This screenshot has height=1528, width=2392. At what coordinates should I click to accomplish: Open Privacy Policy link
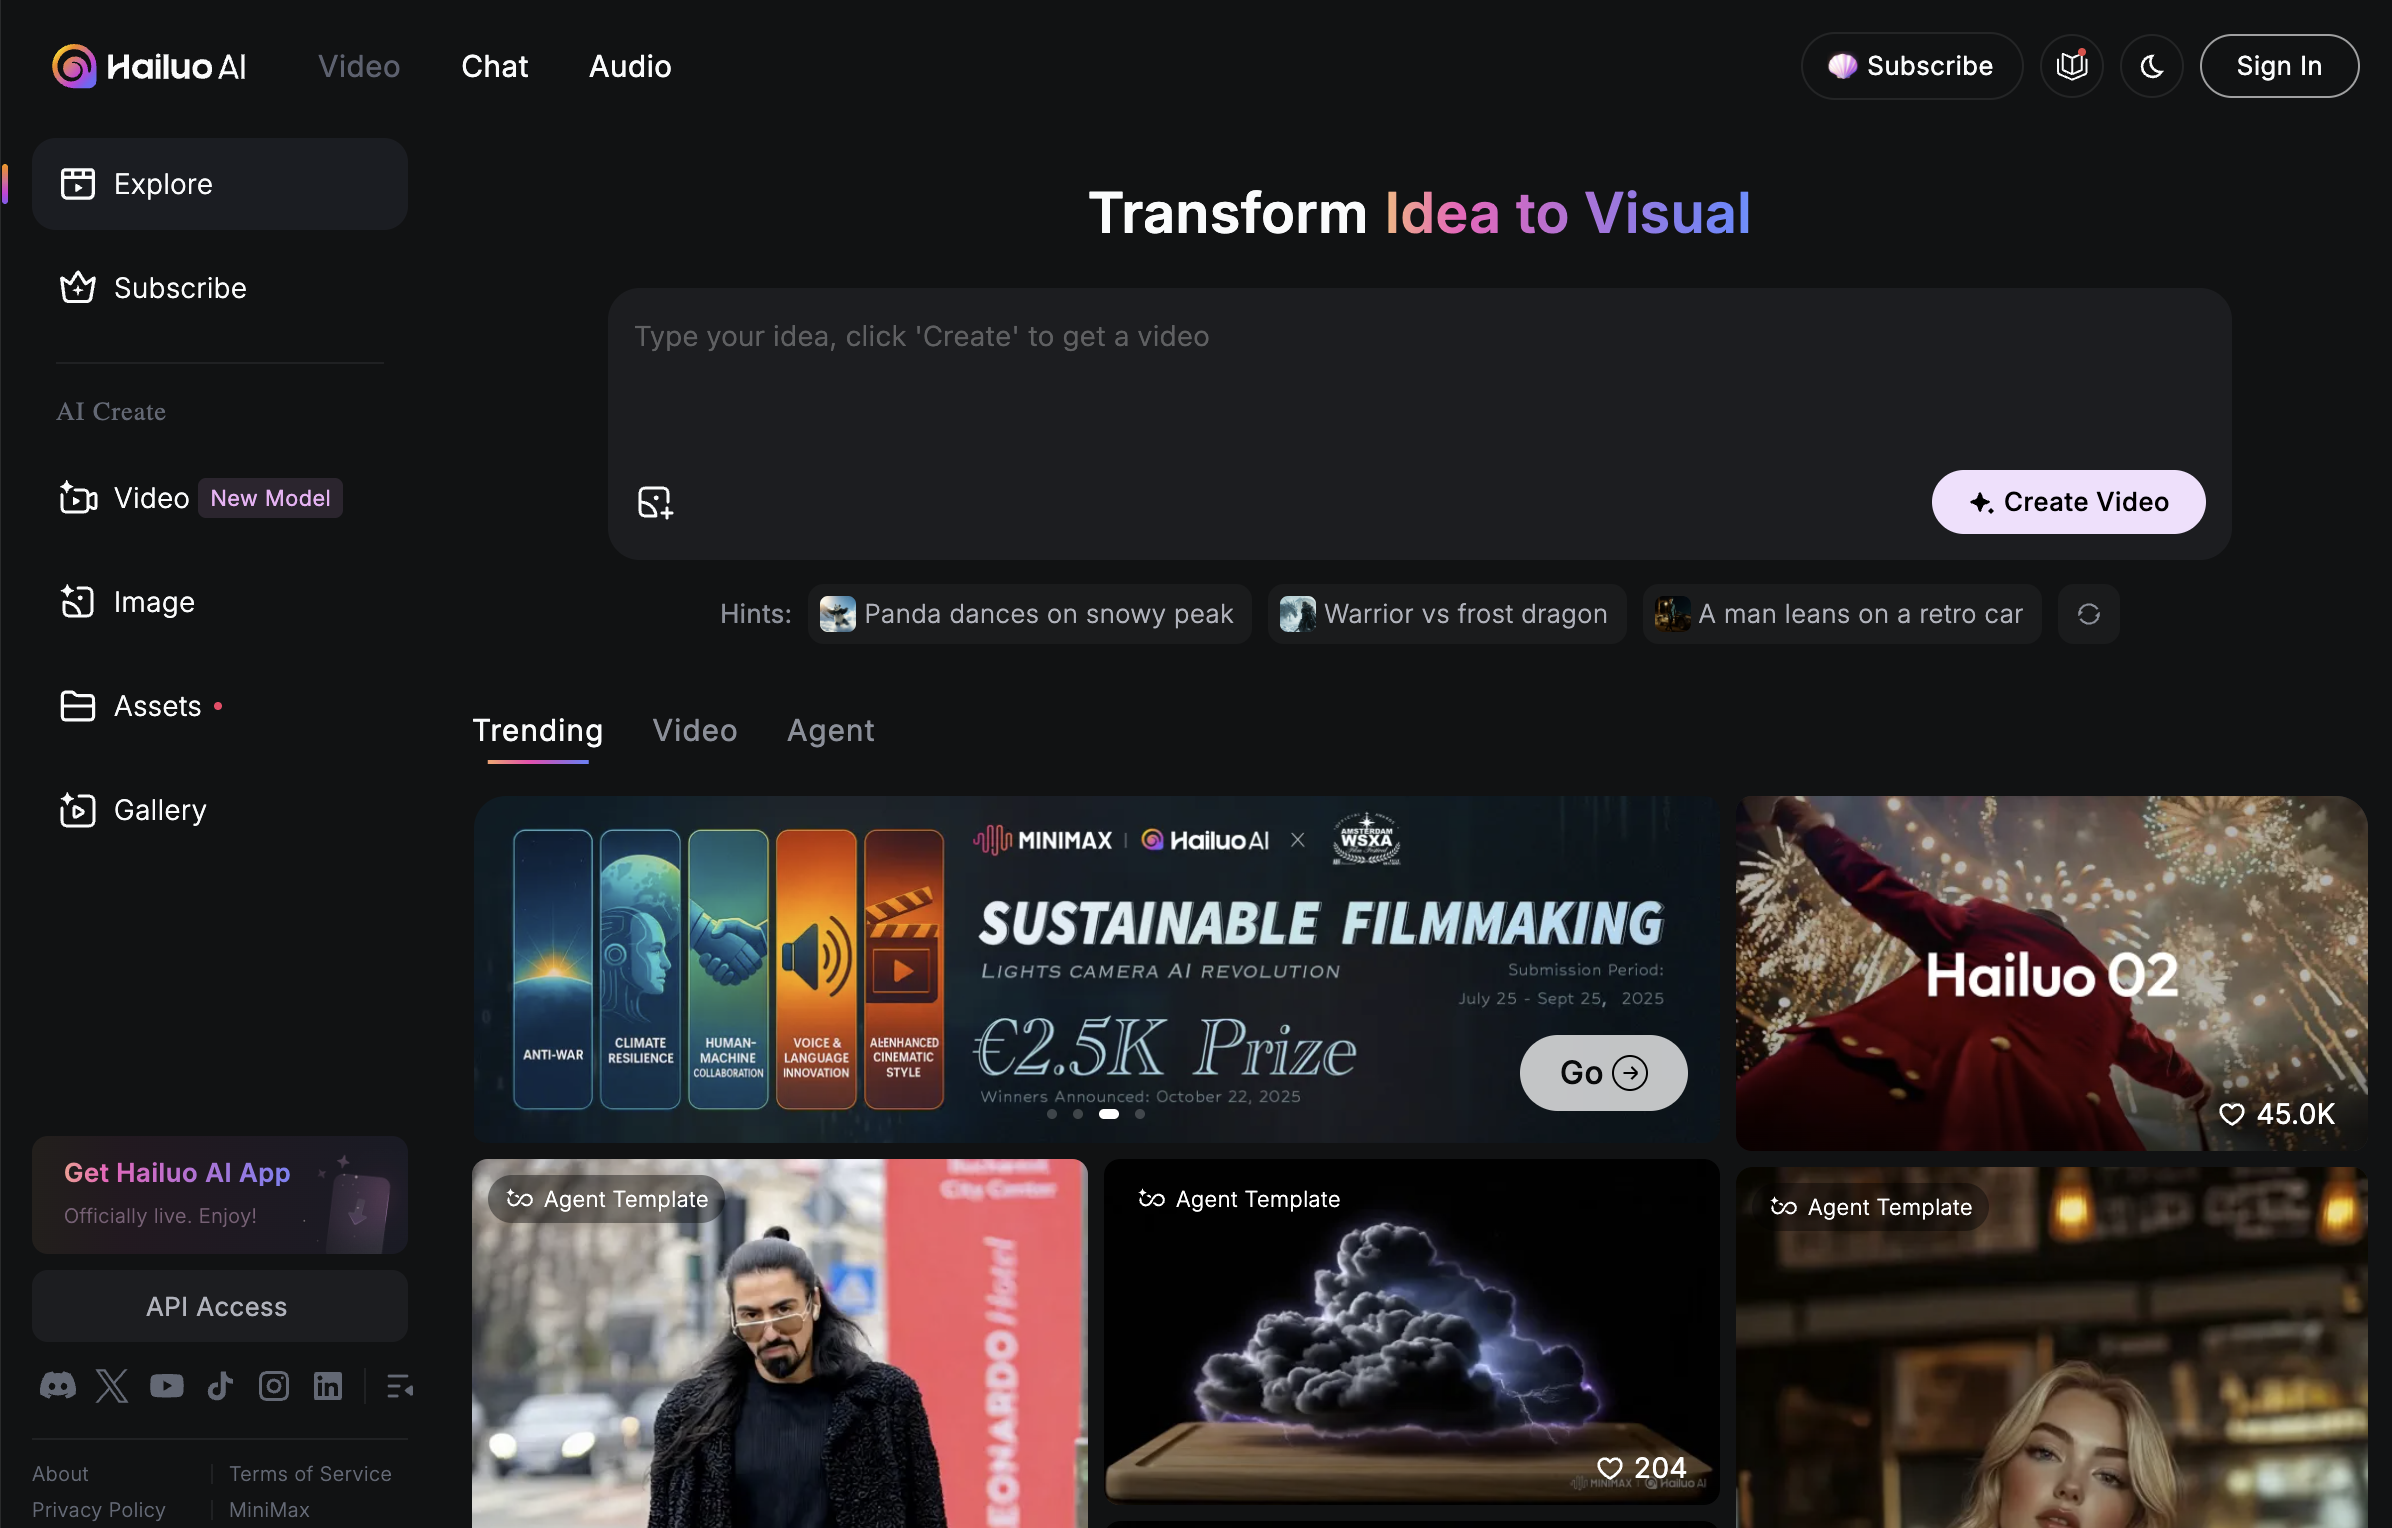(99, 1510)
